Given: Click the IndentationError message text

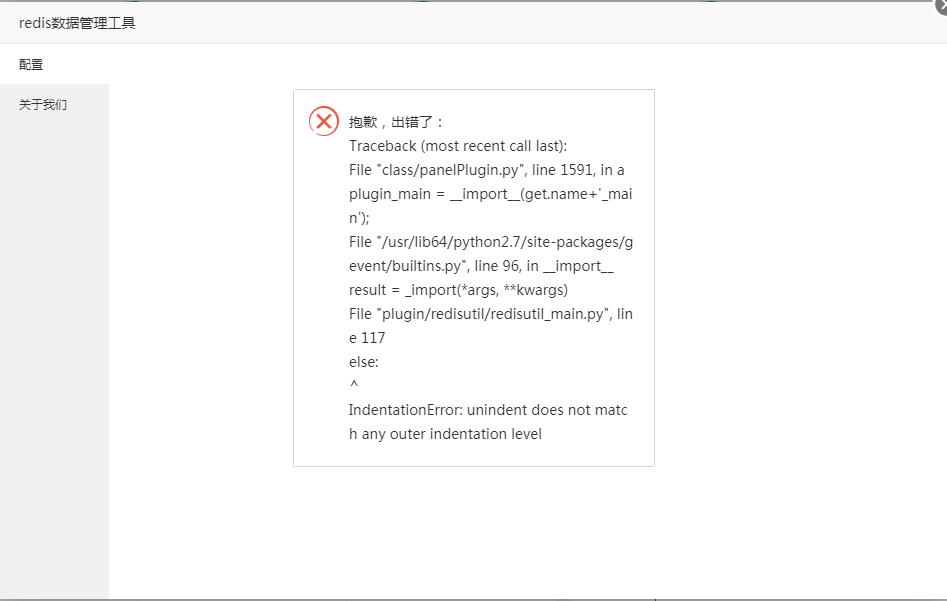Looking at the screenshot, I should pyautogui.click(x=488, y=422).
